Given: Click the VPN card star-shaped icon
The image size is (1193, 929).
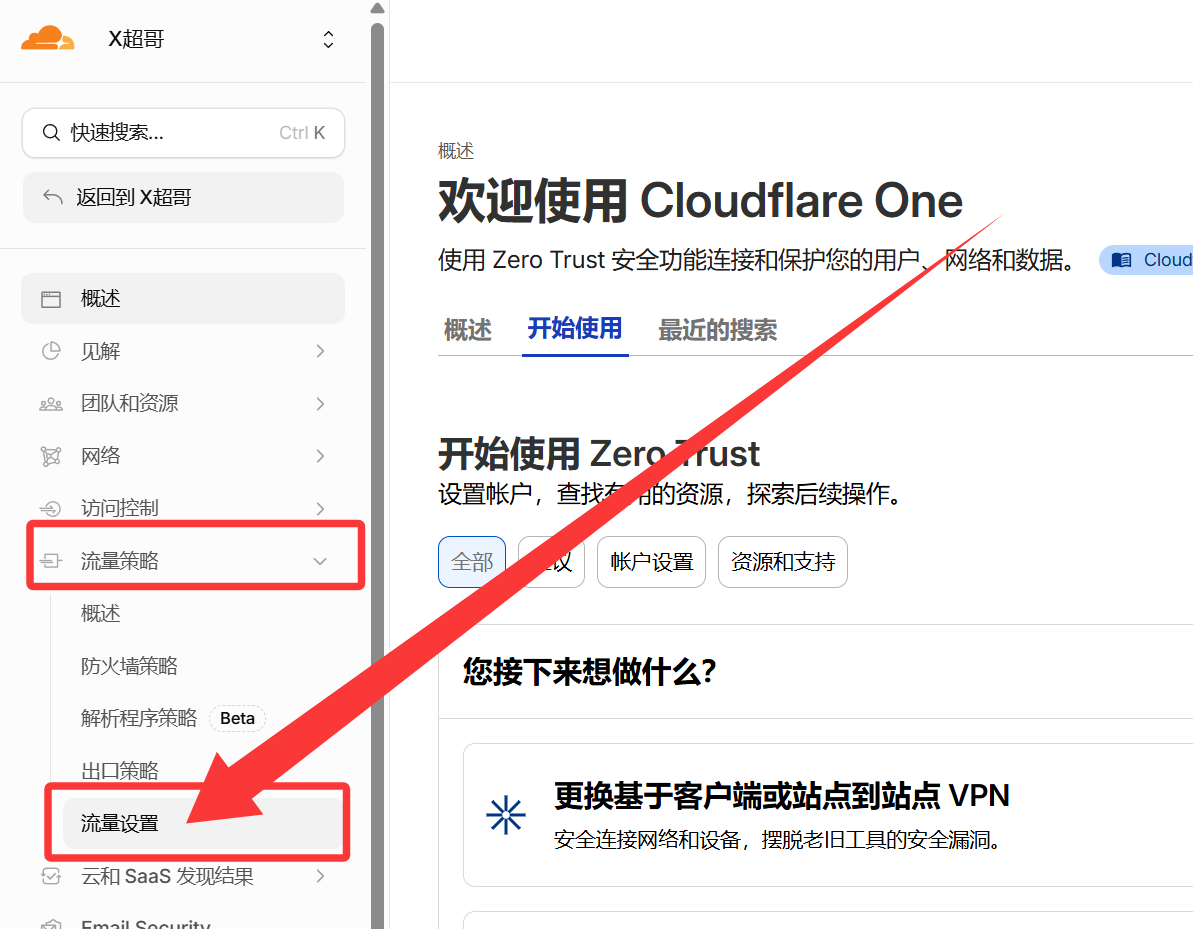Looking at the screenshot, I should coord(506,815).
